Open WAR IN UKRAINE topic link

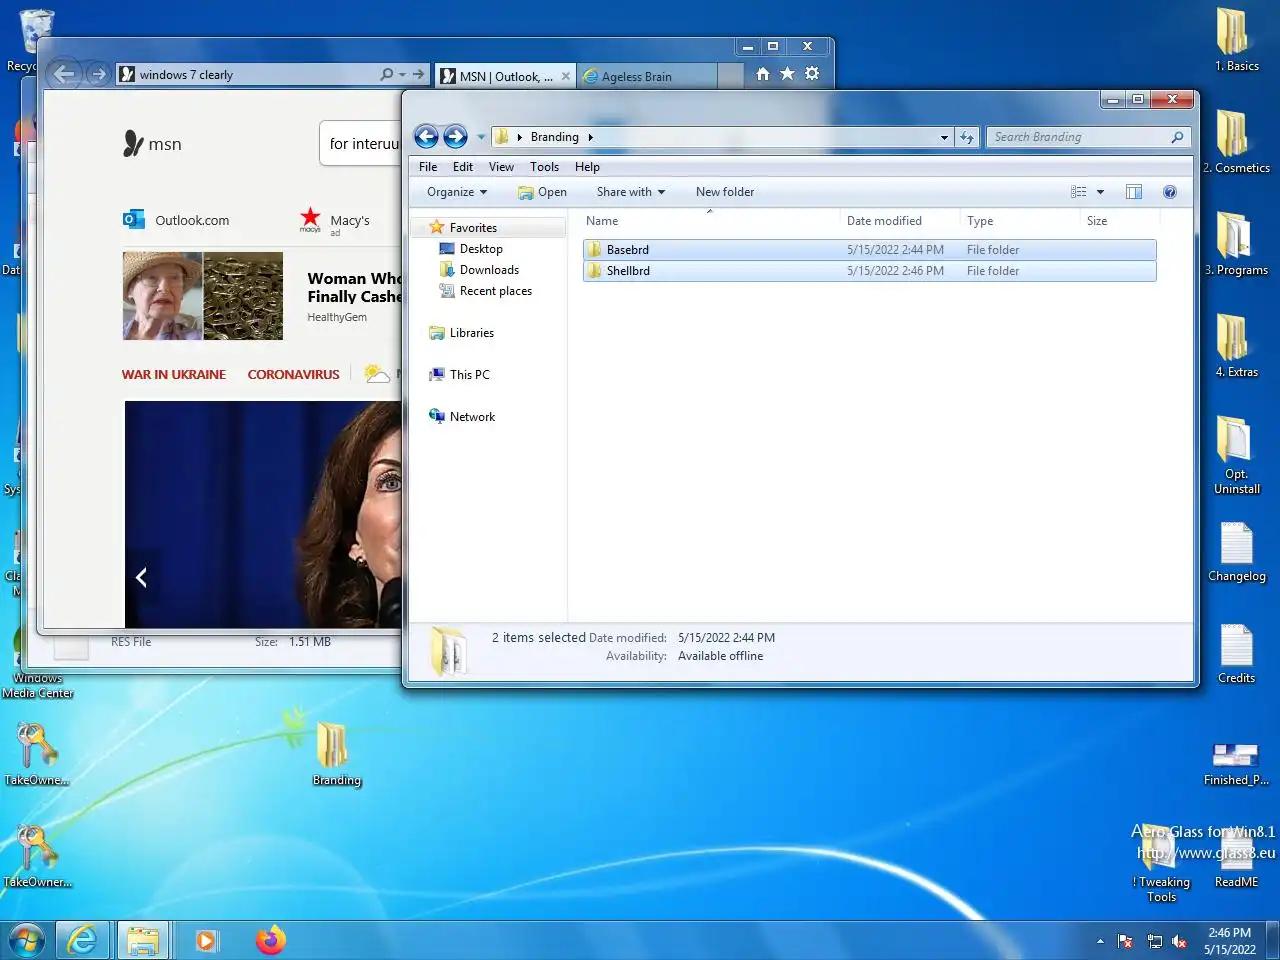(x=174, y=375)
